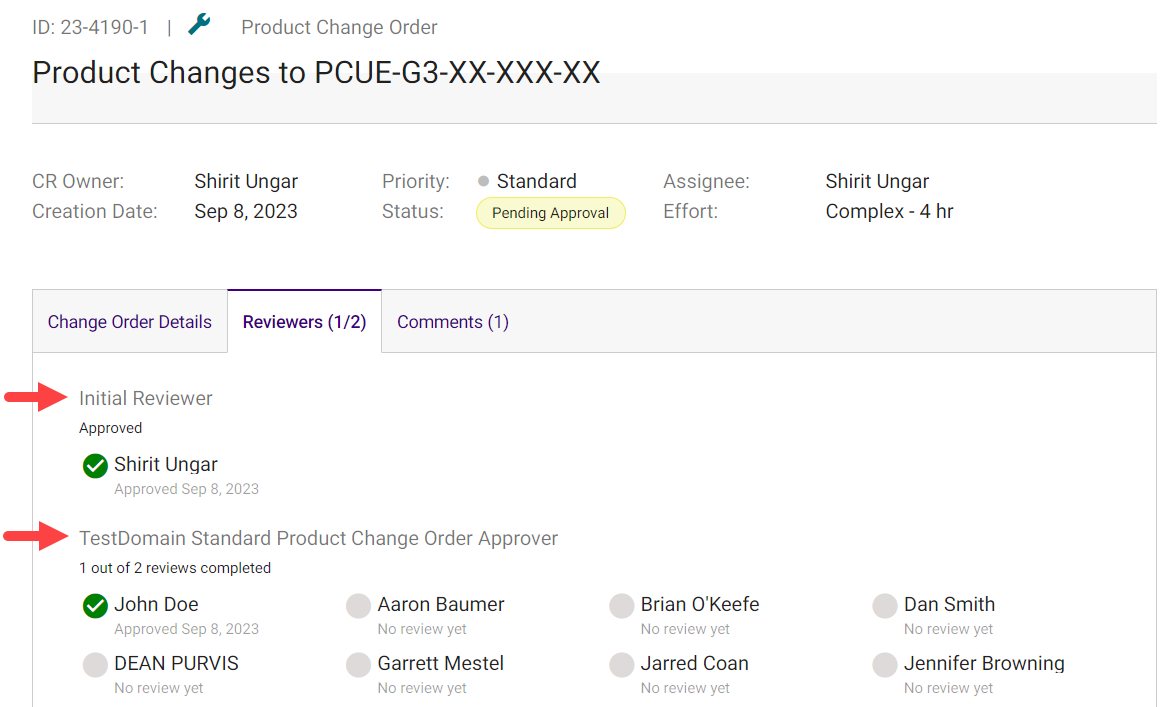
Task: Click the wrench Product Change Order icon
Action: point(199,25)
